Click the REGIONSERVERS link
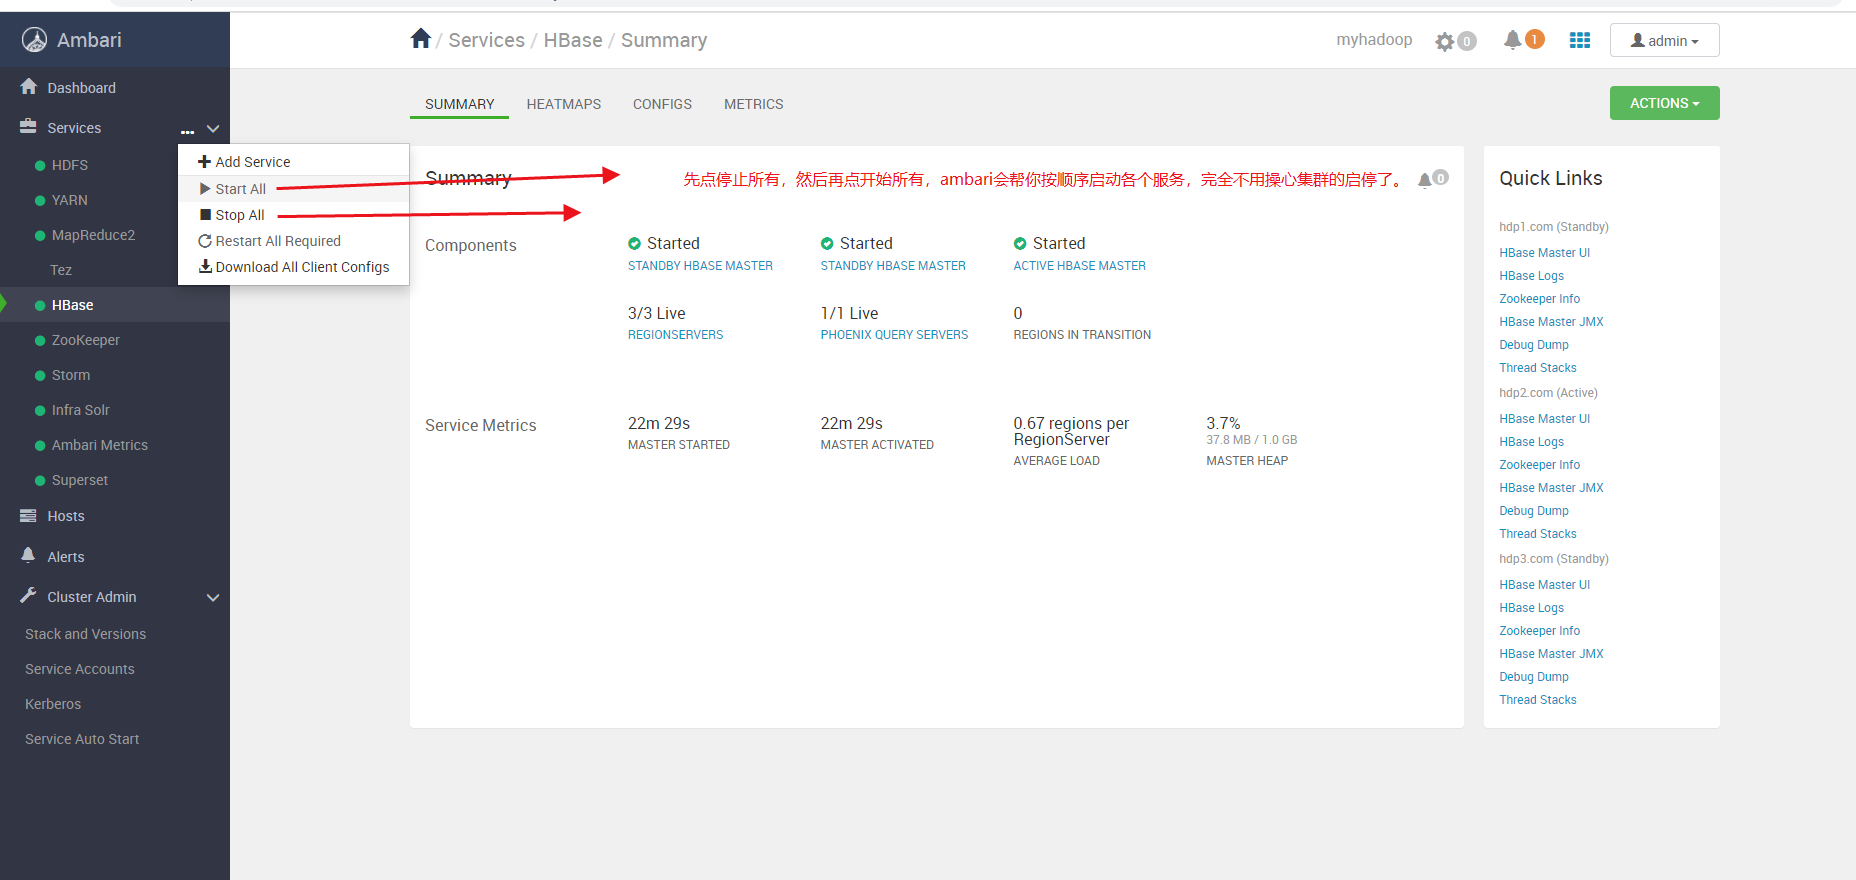This screenshot has width=1856, height=880. (x=675, y=335)
